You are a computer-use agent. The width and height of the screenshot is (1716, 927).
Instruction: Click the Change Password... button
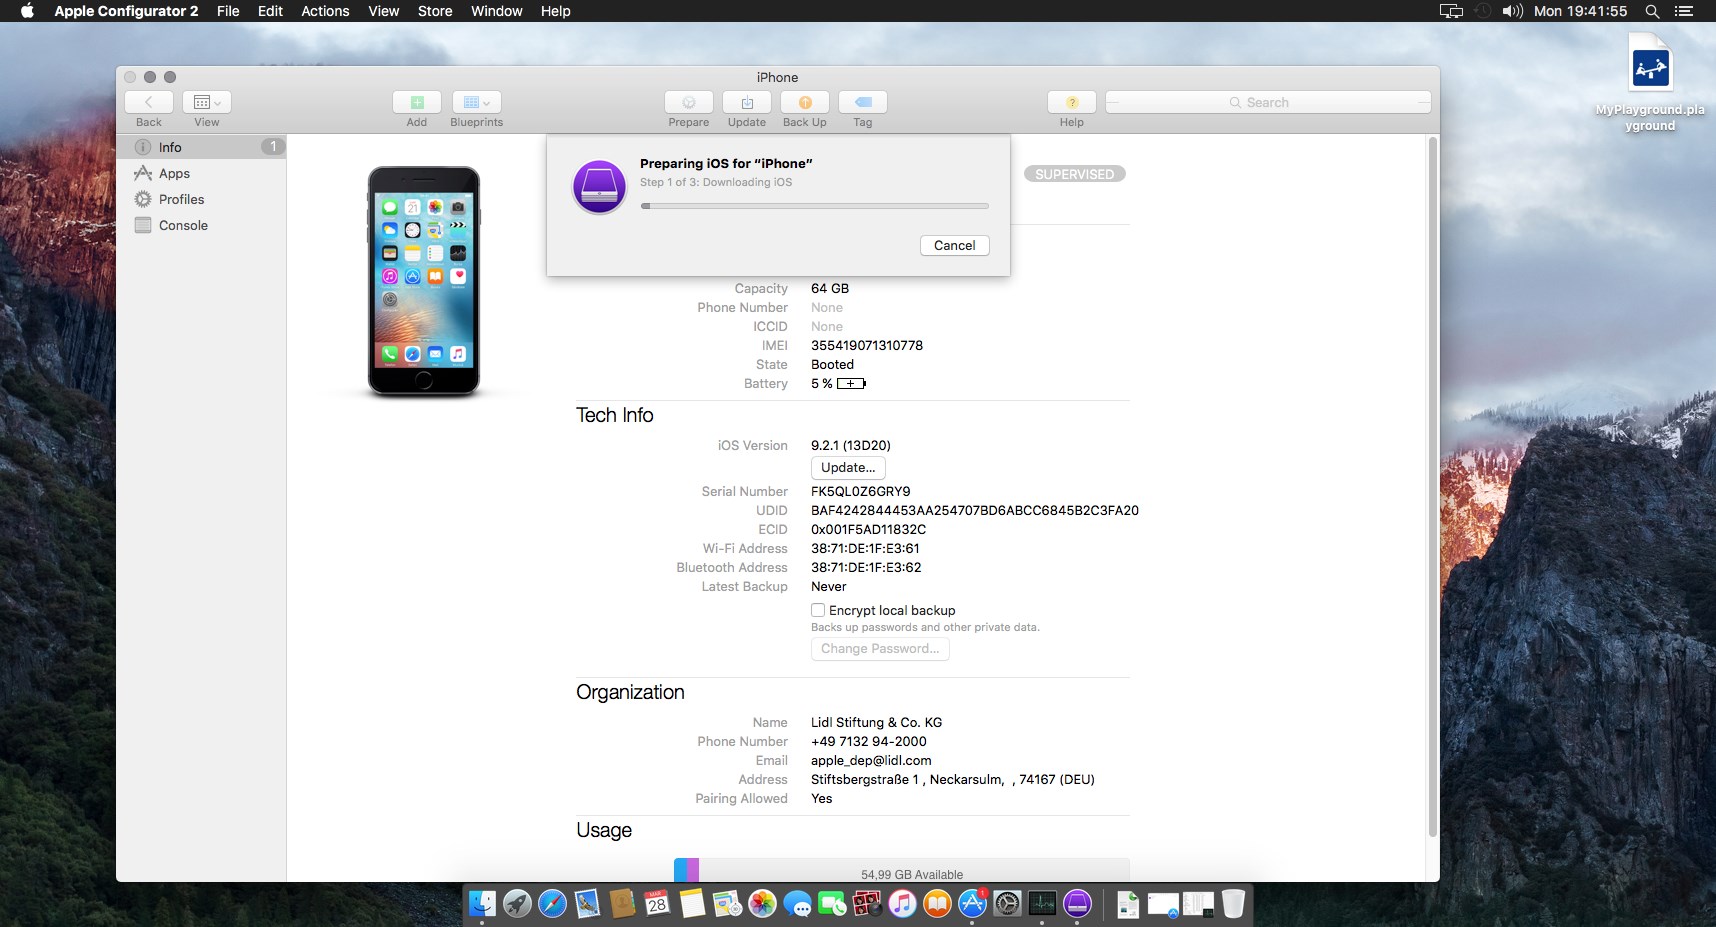pyautogui.click(x=880, y=648)
